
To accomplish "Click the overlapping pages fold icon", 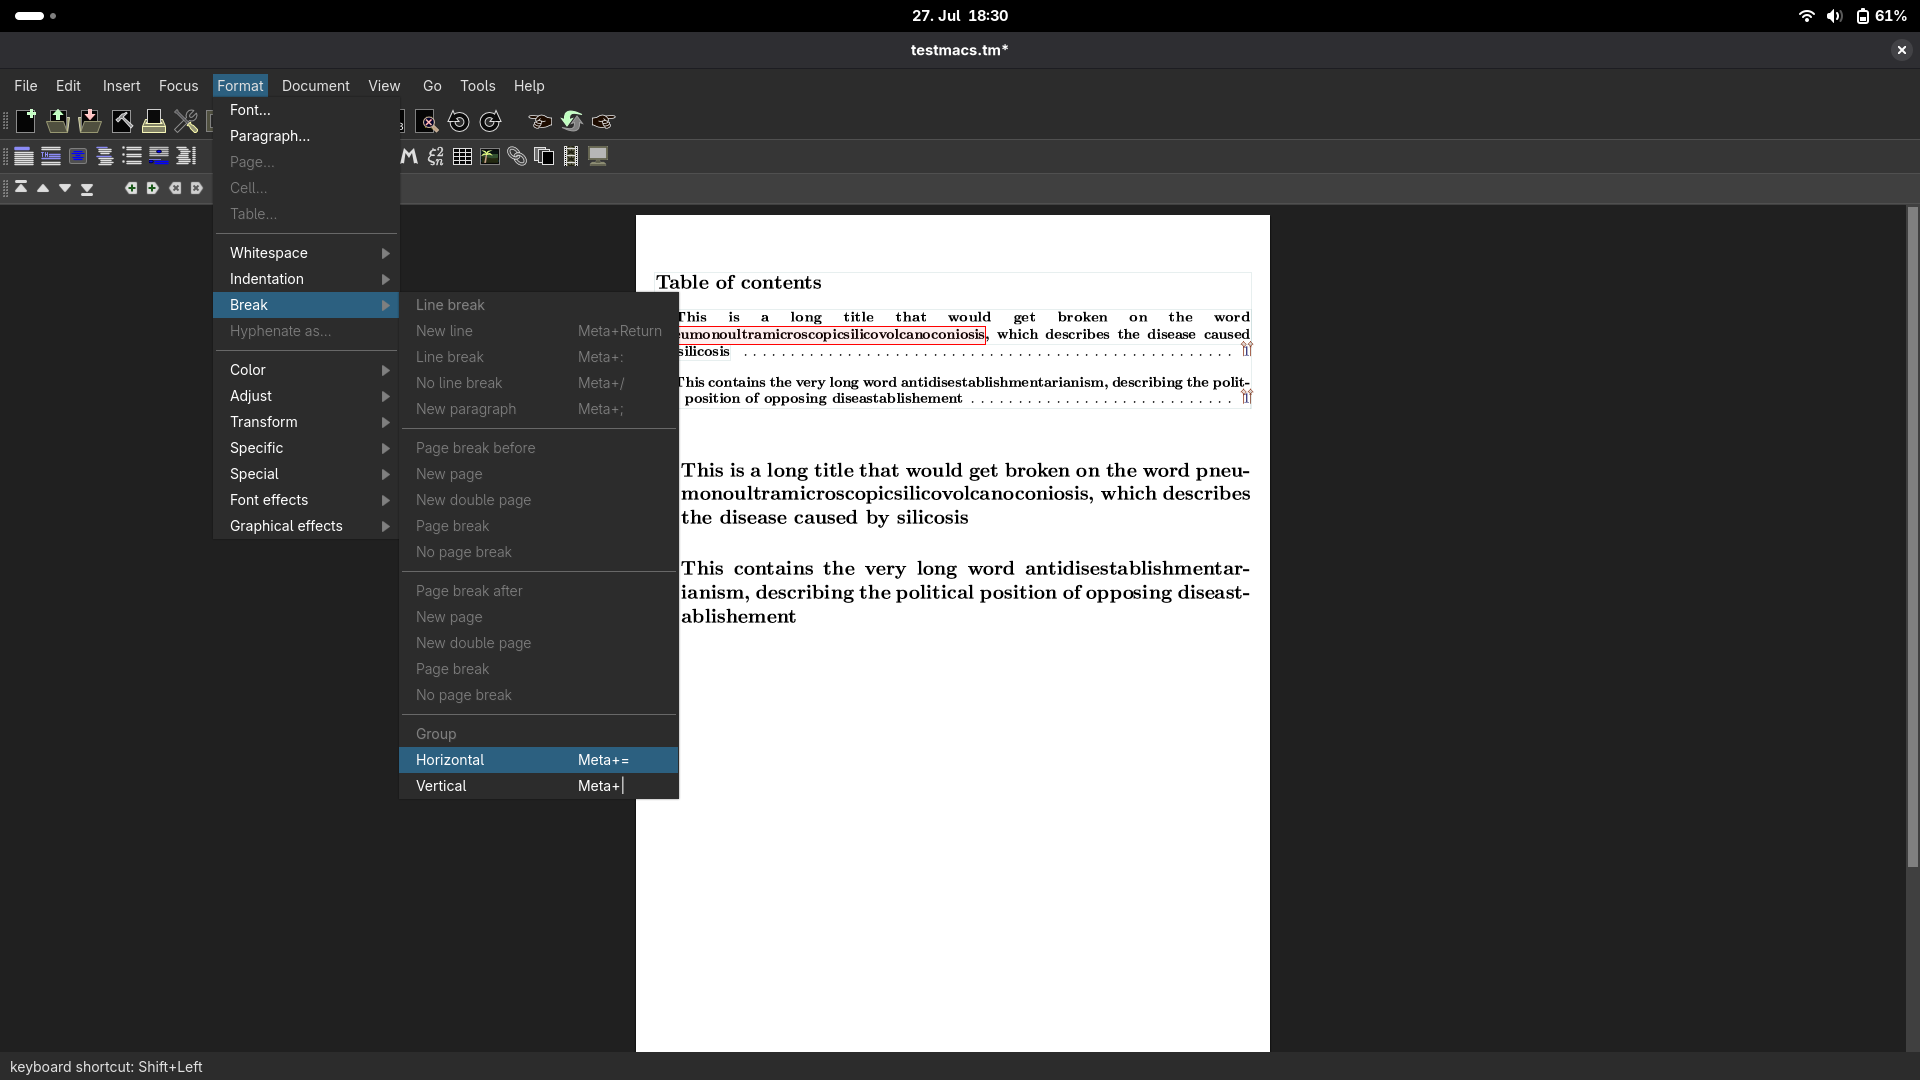I will pos(544,156).
